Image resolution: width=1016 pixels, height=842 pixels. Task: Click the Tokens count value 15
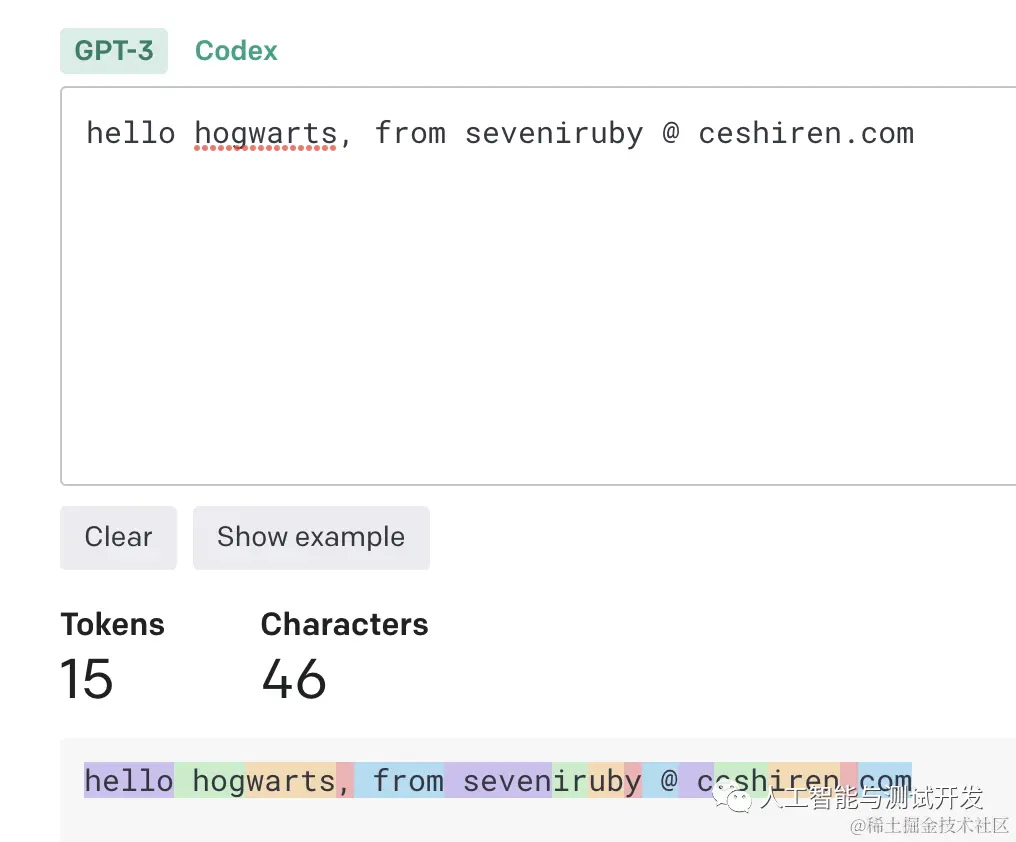pos(86,679)
